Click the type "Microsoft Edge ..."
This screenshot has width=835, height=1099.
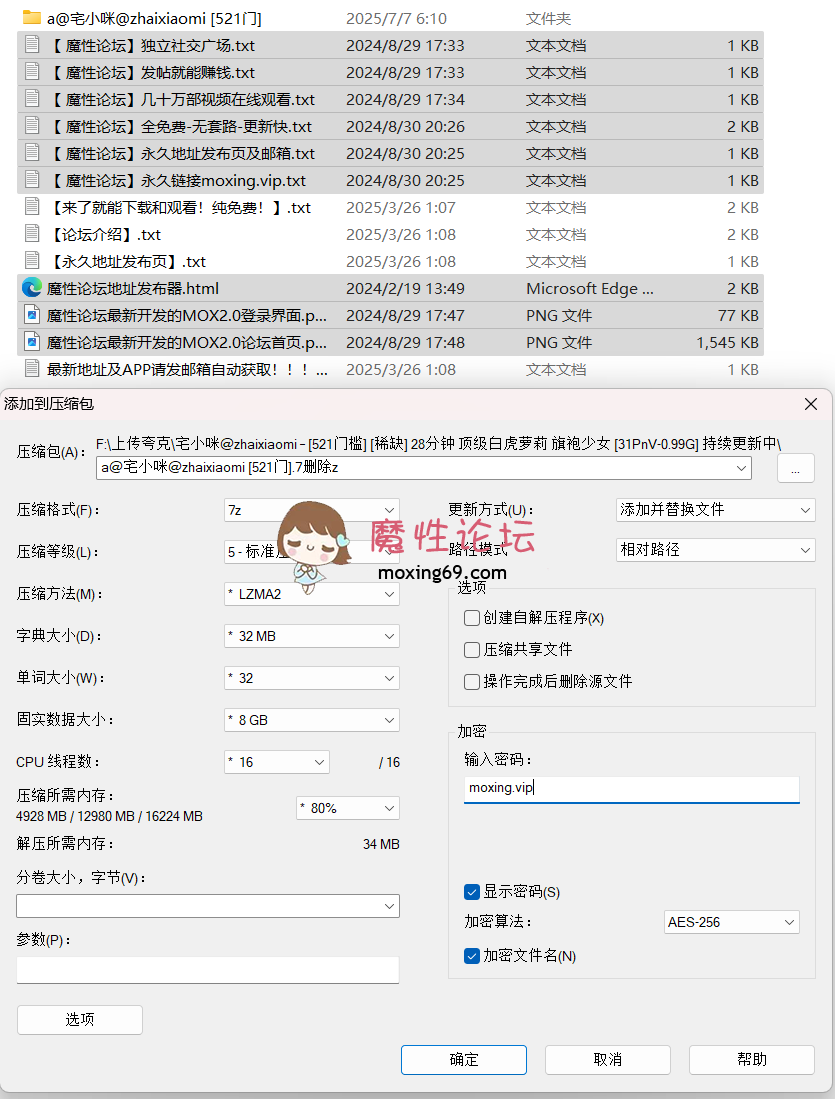click(x=590, y=288)
